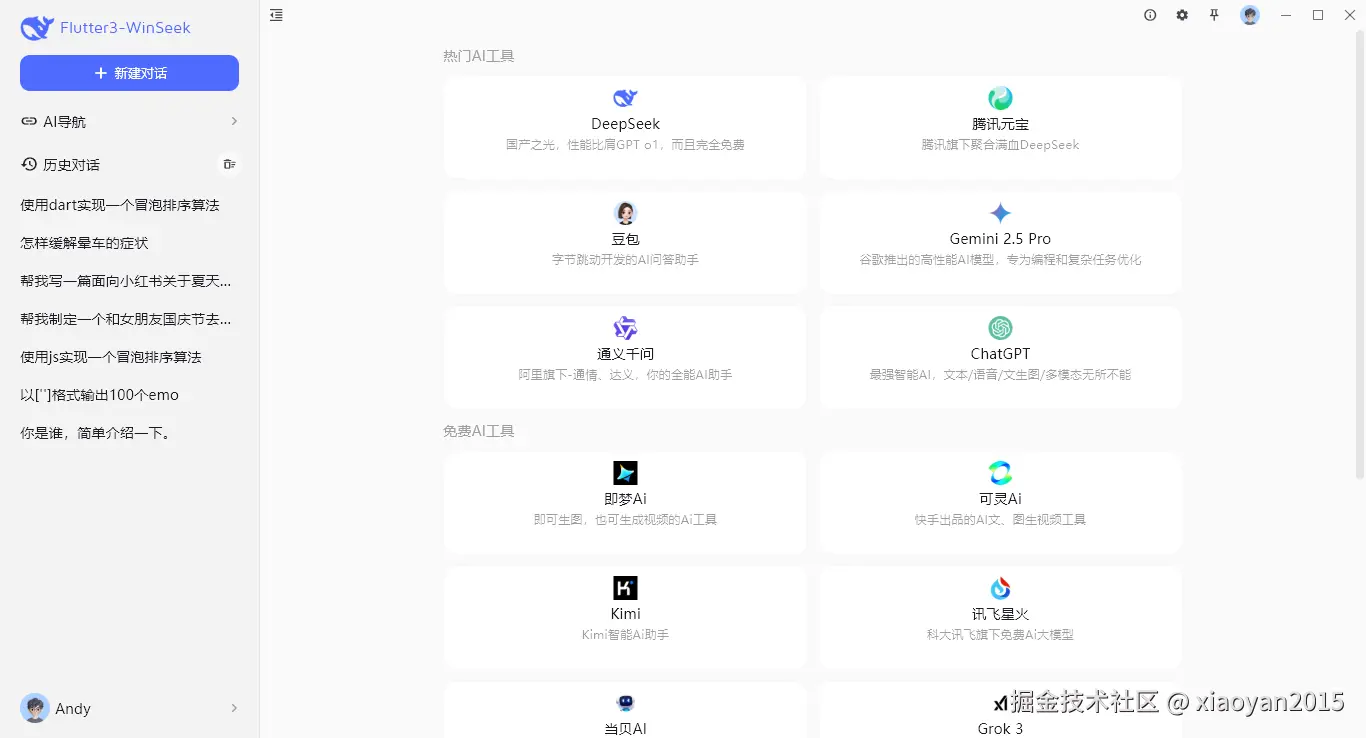Click description 字节跳动开发的AI问答助手
Screen dimensions: 1366x738
[x=625, y=260]
